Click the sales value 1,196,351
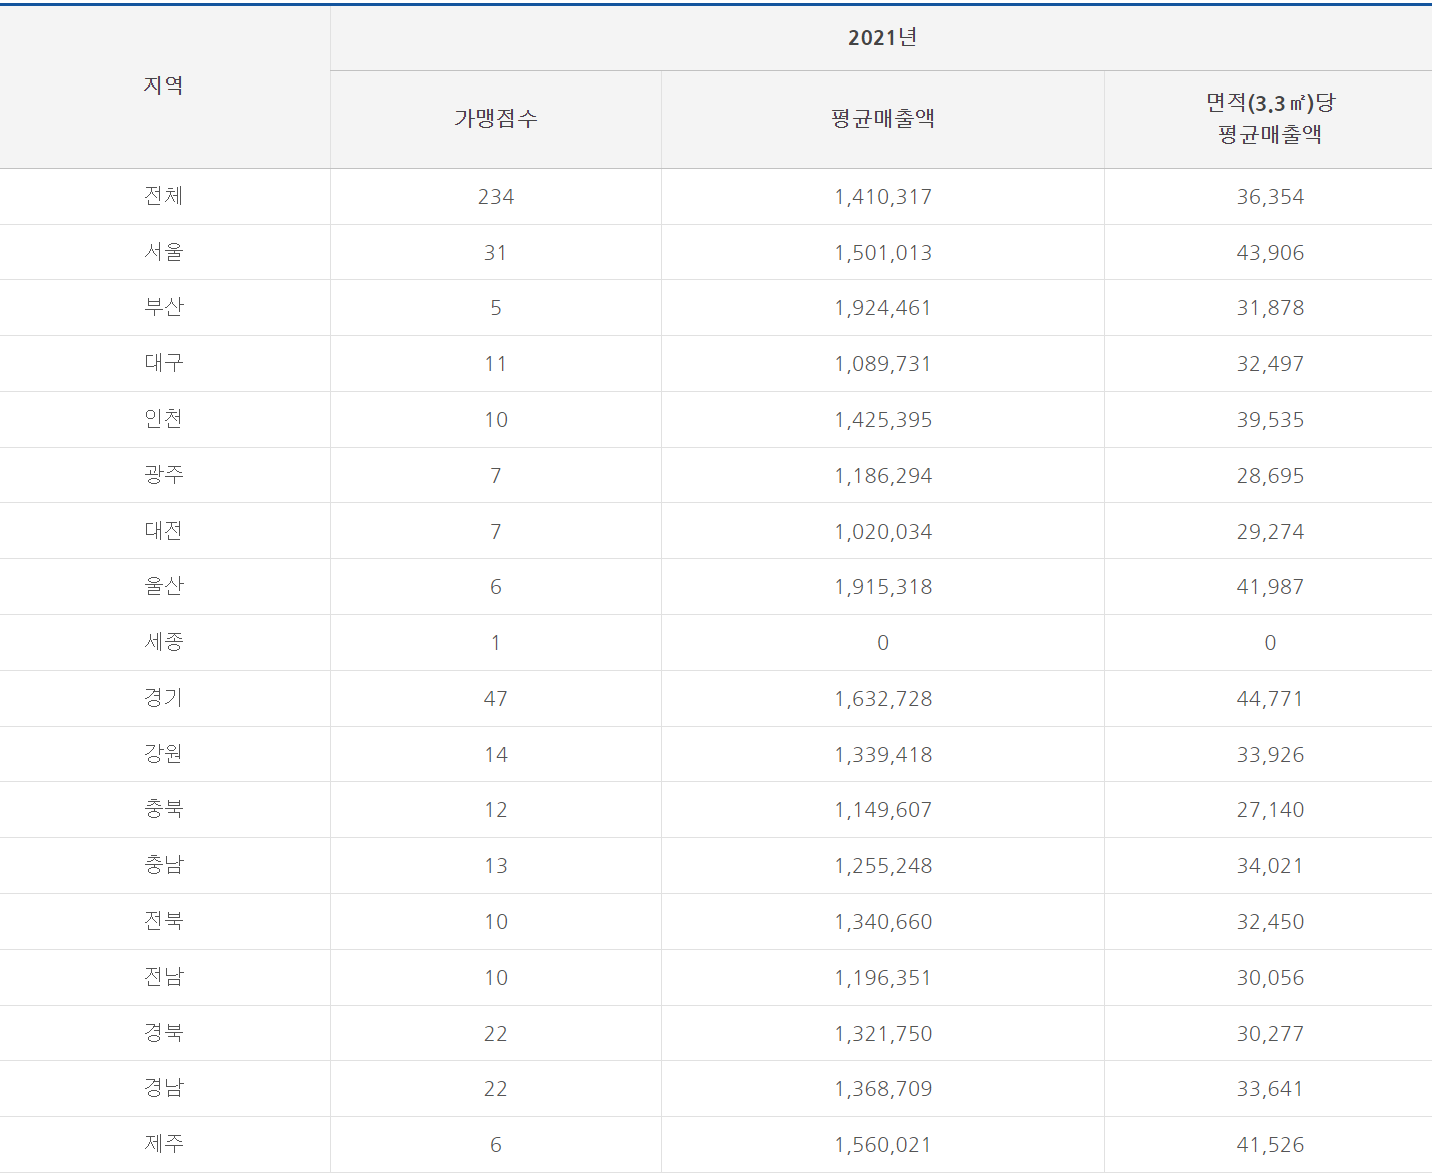 click(883, 978)
